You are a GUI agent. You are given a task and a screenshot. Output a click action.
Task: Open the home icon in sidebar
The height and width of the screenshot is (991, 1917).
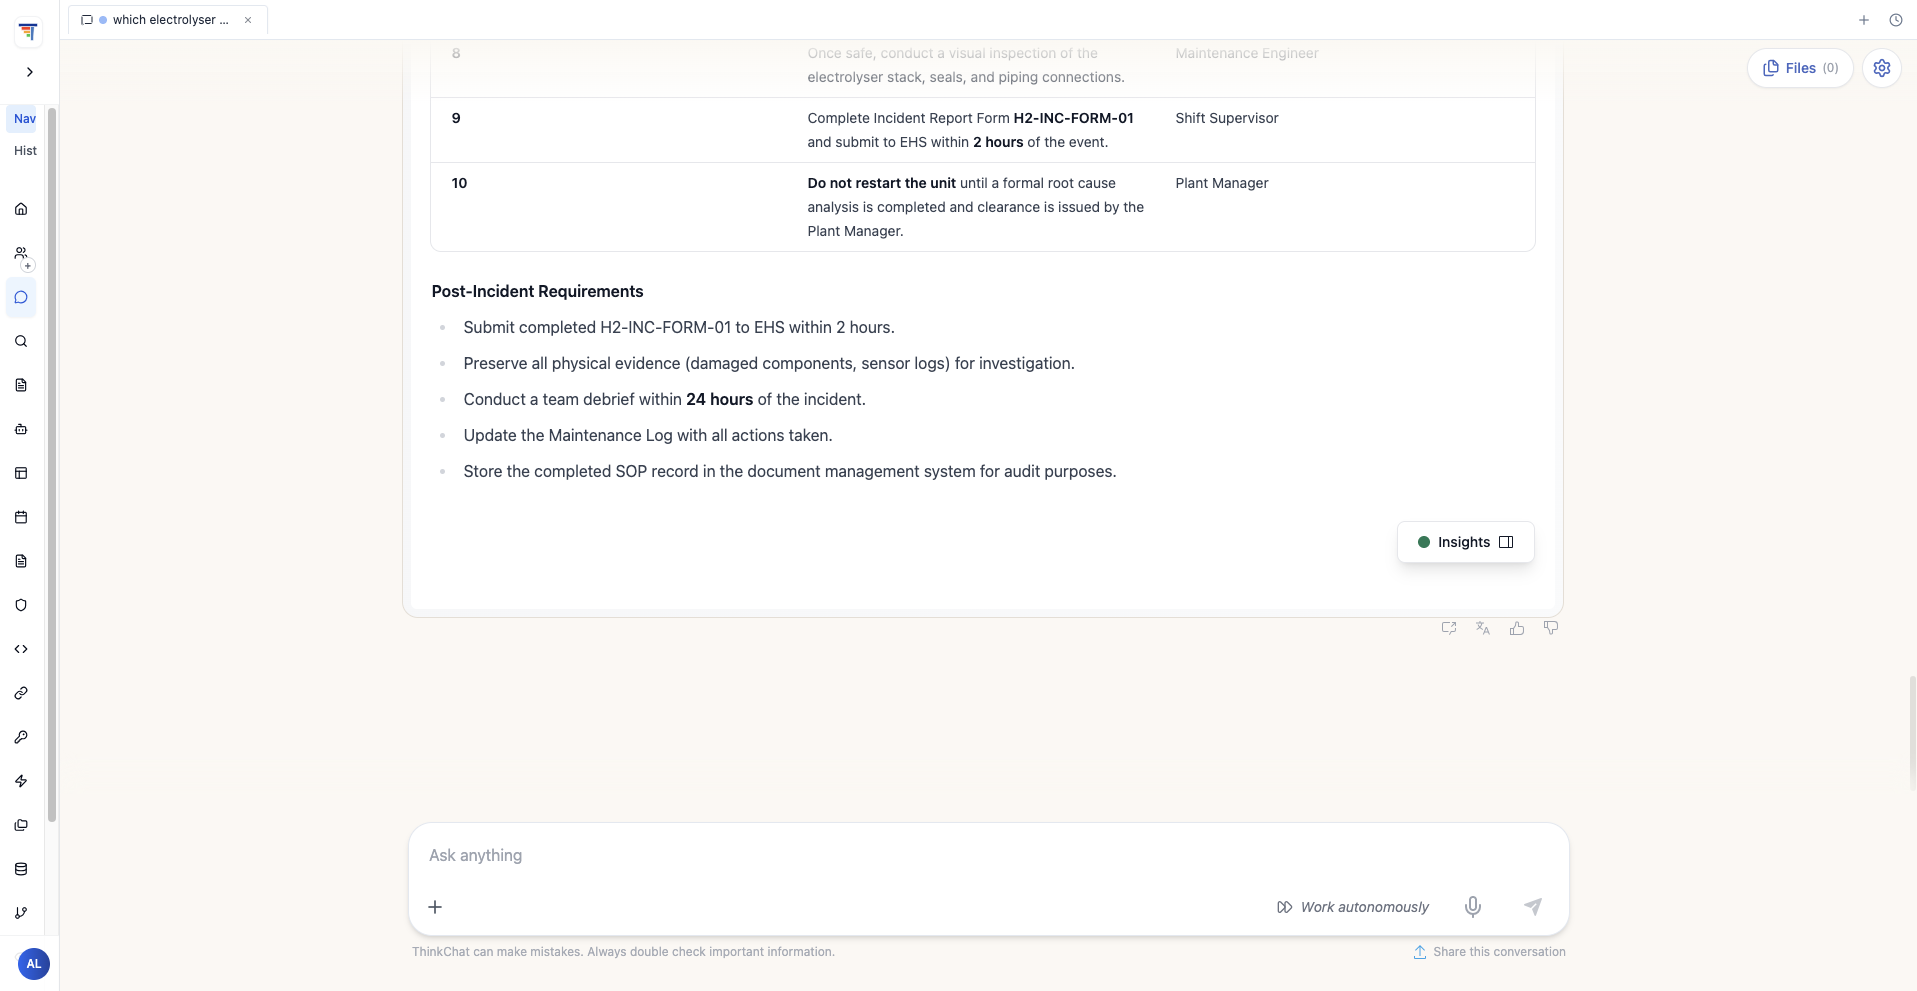(21, 209)
